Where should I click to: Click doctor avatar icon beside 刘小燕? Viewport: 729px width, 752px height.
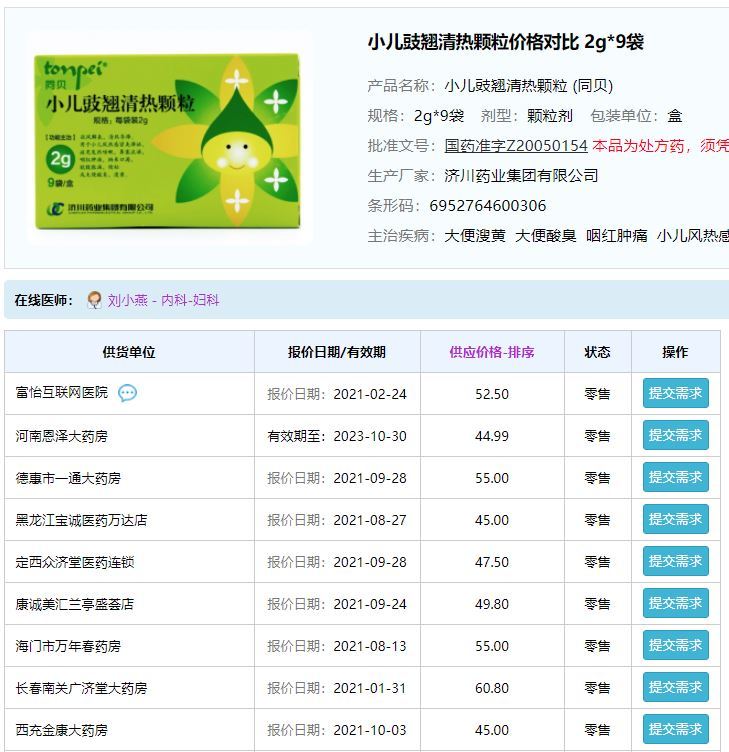[94, 300]
